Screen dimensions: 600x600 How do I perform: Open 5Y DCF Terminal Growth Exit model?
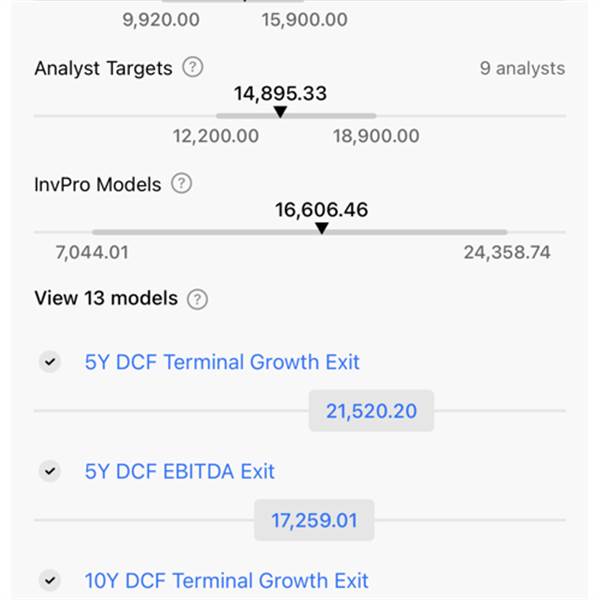click(222, 362)
